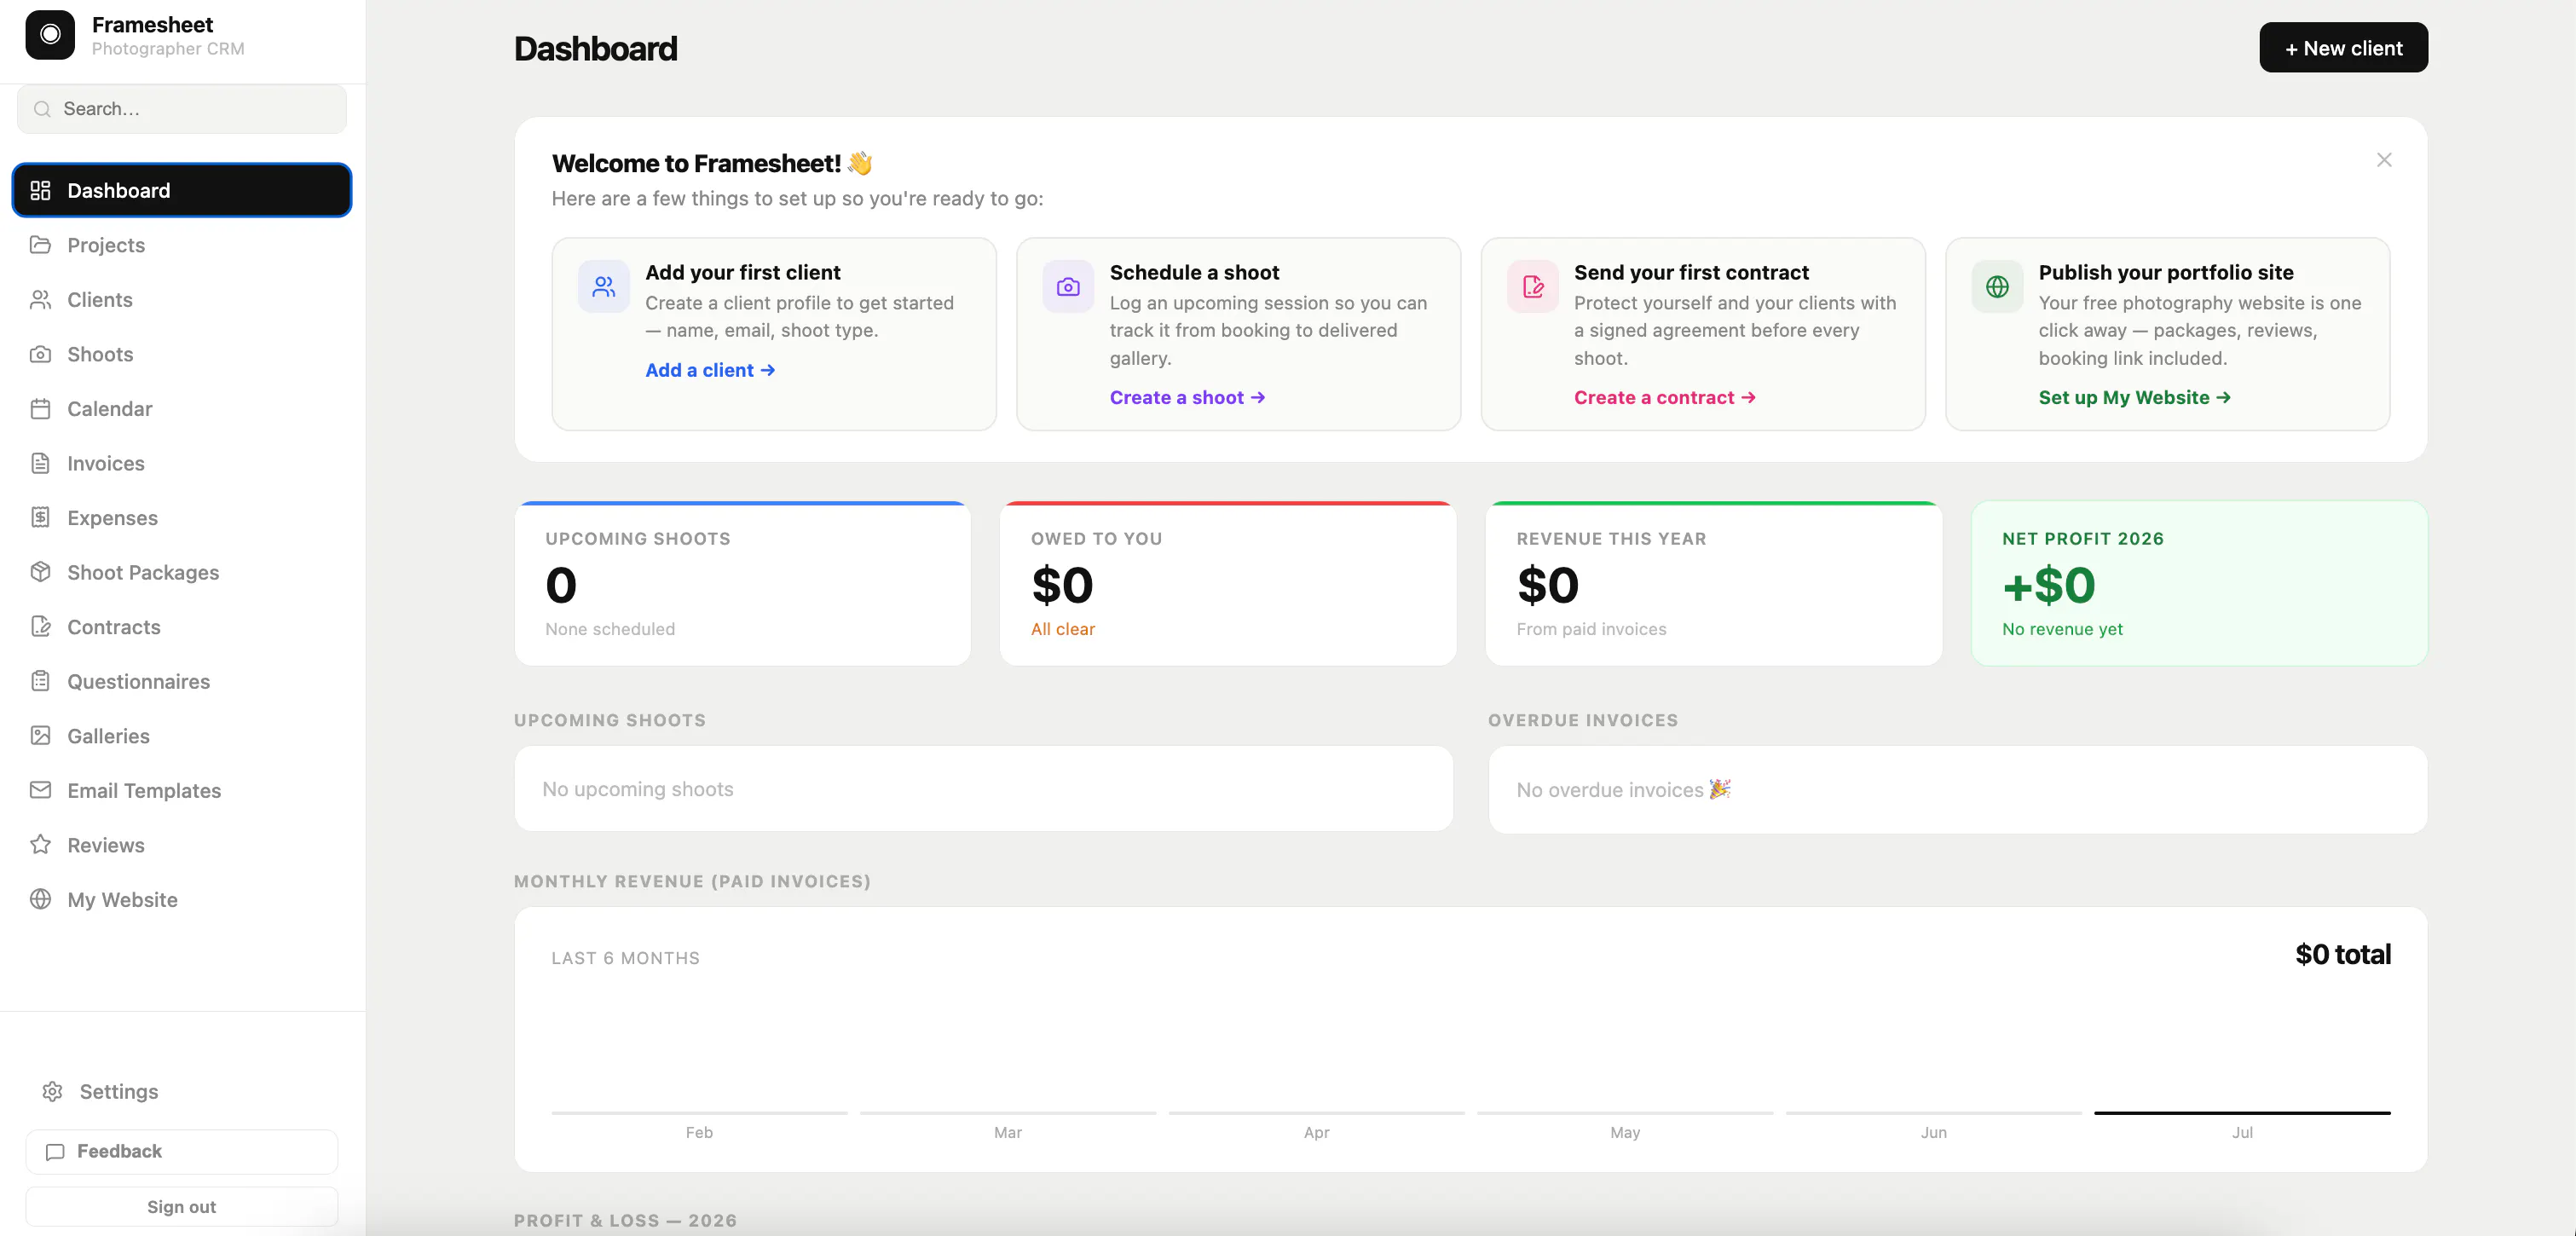Select the Calendar icon in the sidebar
2576x1236 pixels.
coord(40,408)
